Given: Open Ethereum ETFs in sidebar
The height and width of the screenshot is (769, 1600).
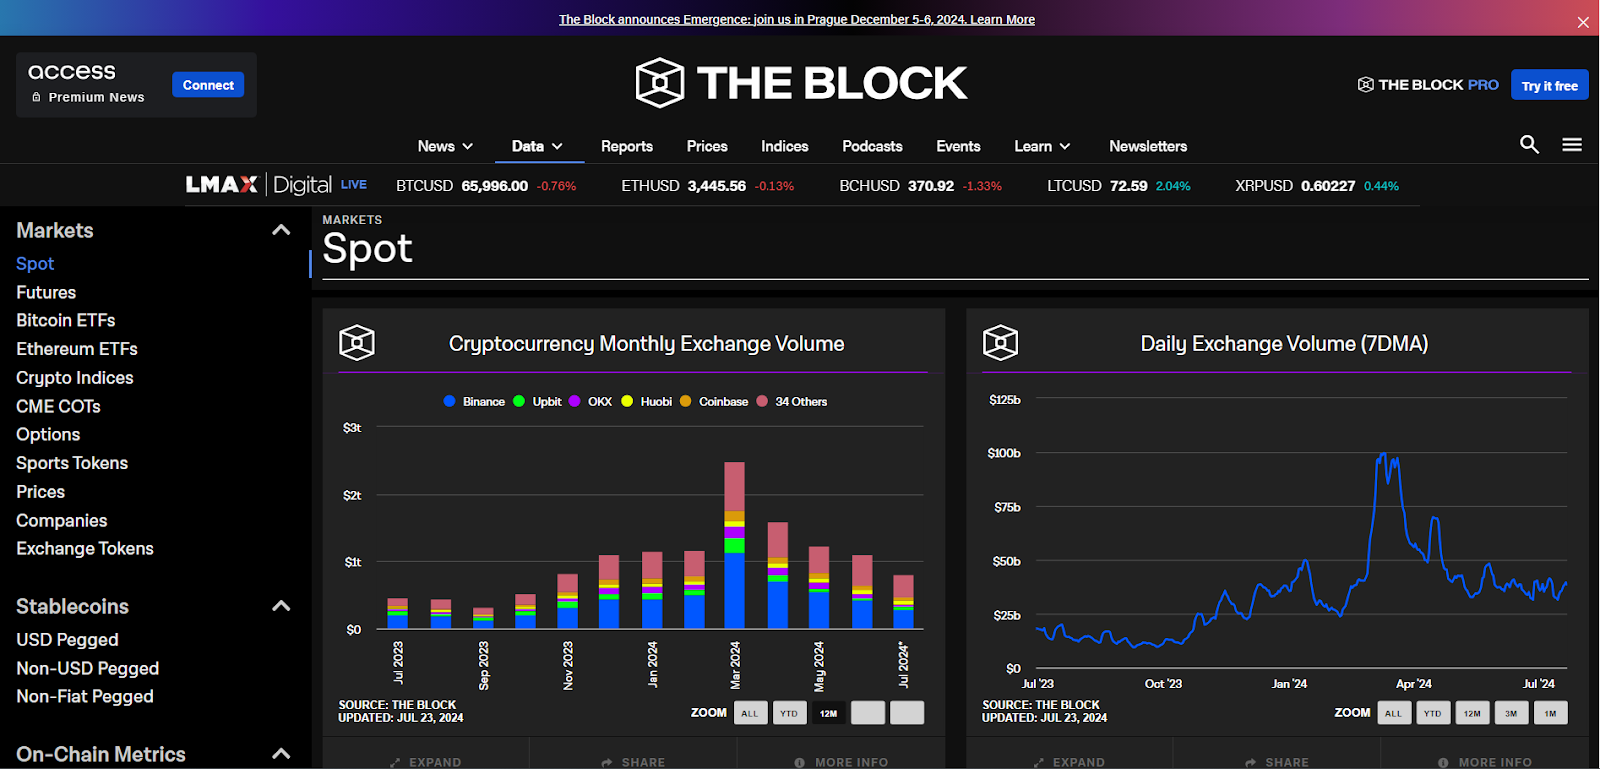Looking at the screenshot, I should point(77,349).
